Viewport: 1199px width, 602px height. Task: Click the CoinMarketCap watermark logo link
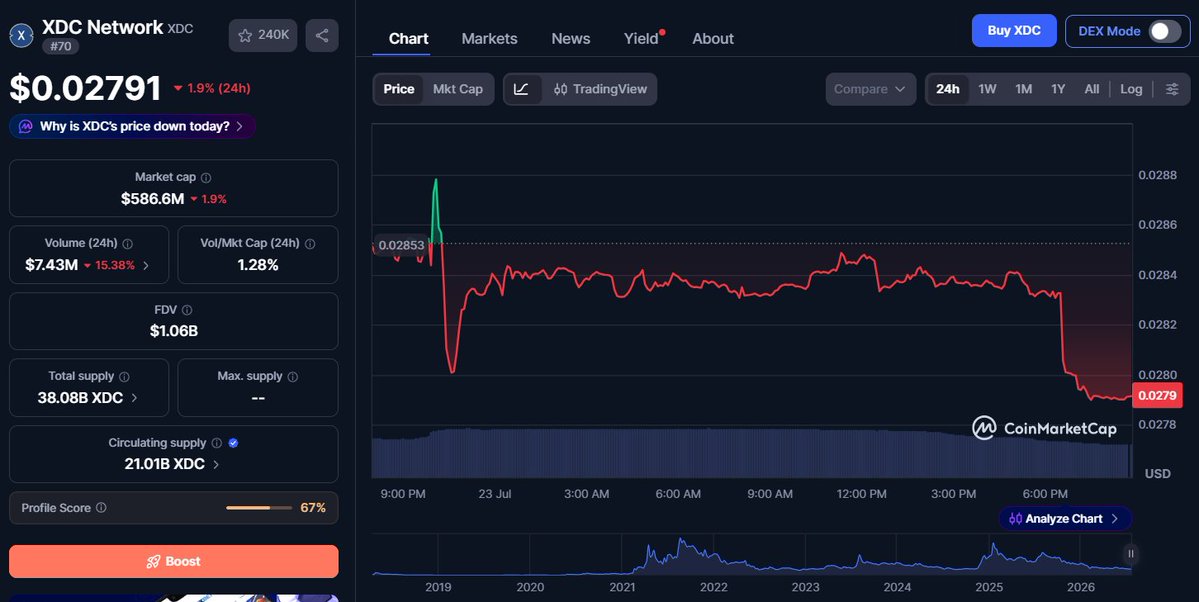pyautogui.click(x=1044, y=428)
